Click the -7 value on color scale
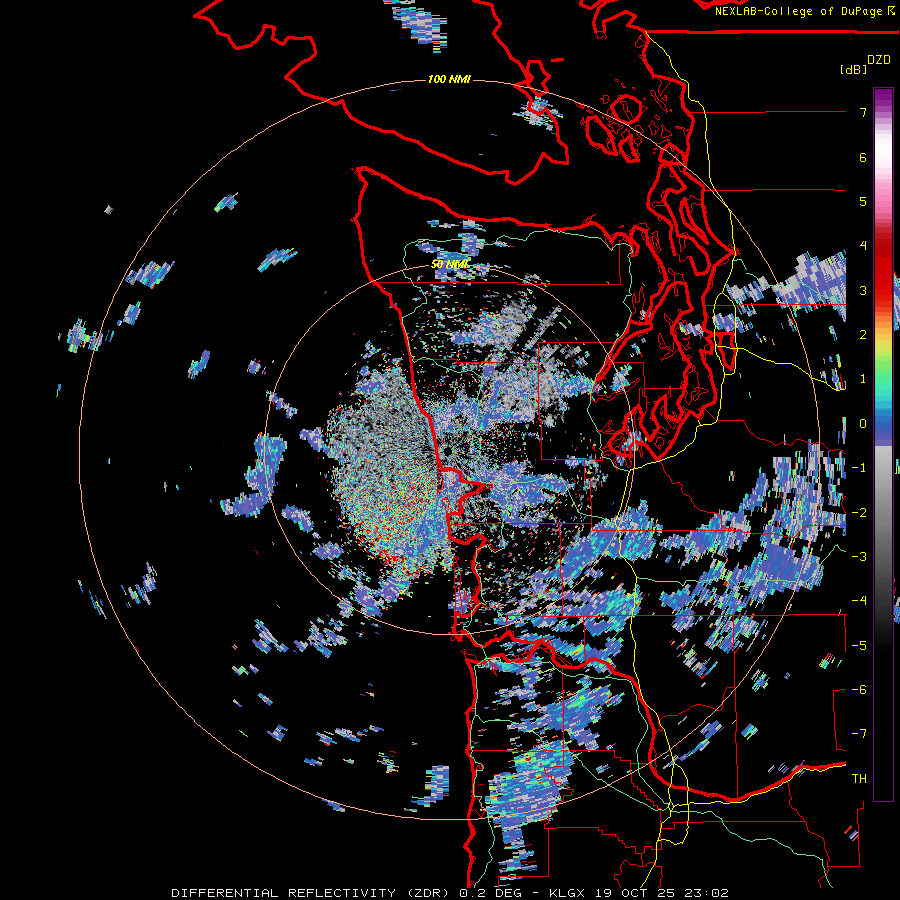The width and height of the screenshot is (900, 900). [859, 734]
